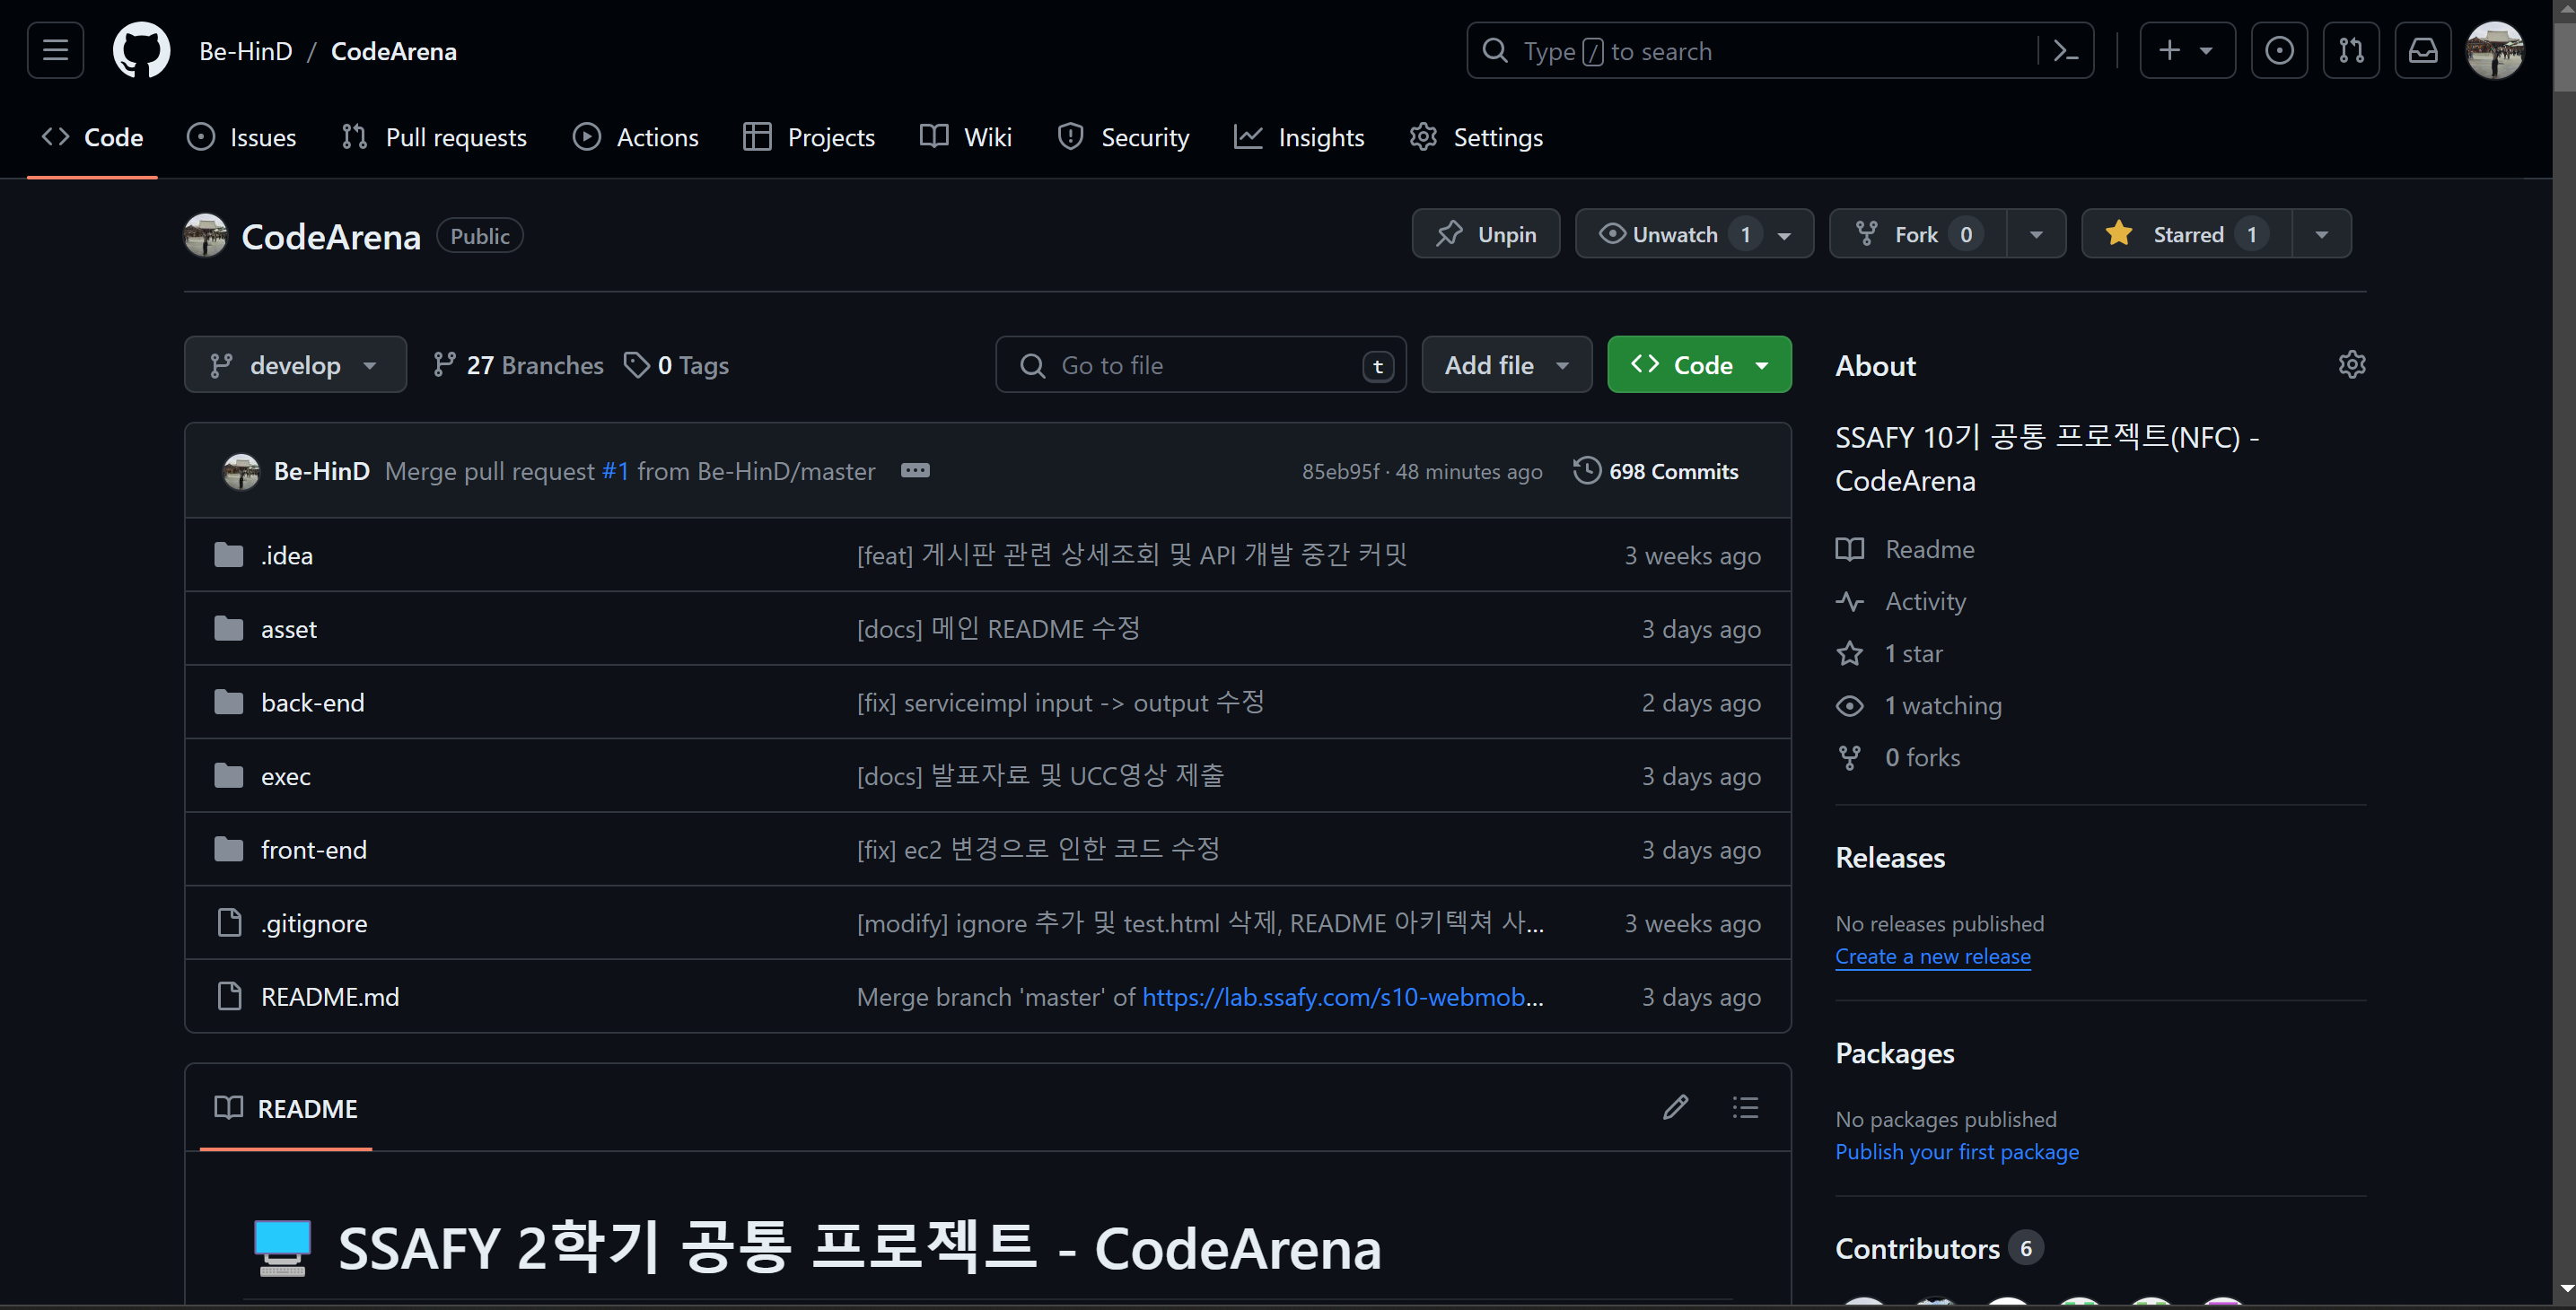Open the GitHub homepage logo
The height and width of the screenshot is (1310, 2576).
pyautogui.click(x=141, y=50)
